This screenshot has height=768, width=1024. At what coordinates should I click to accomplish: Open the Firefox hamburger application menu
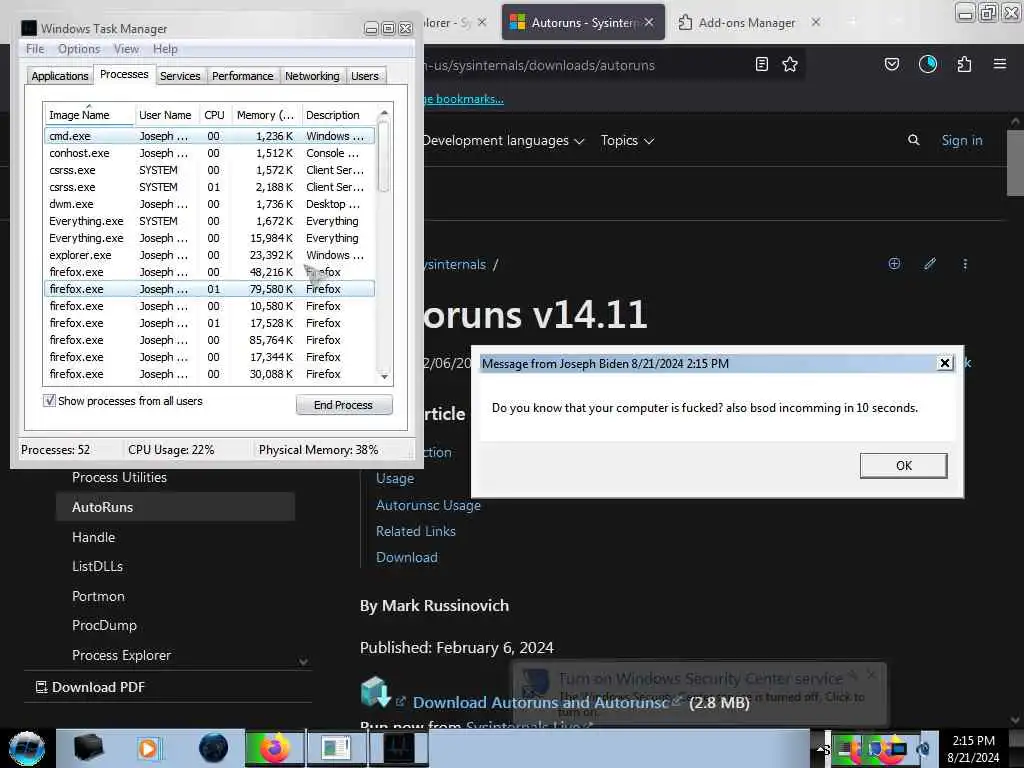[1000, 64]
